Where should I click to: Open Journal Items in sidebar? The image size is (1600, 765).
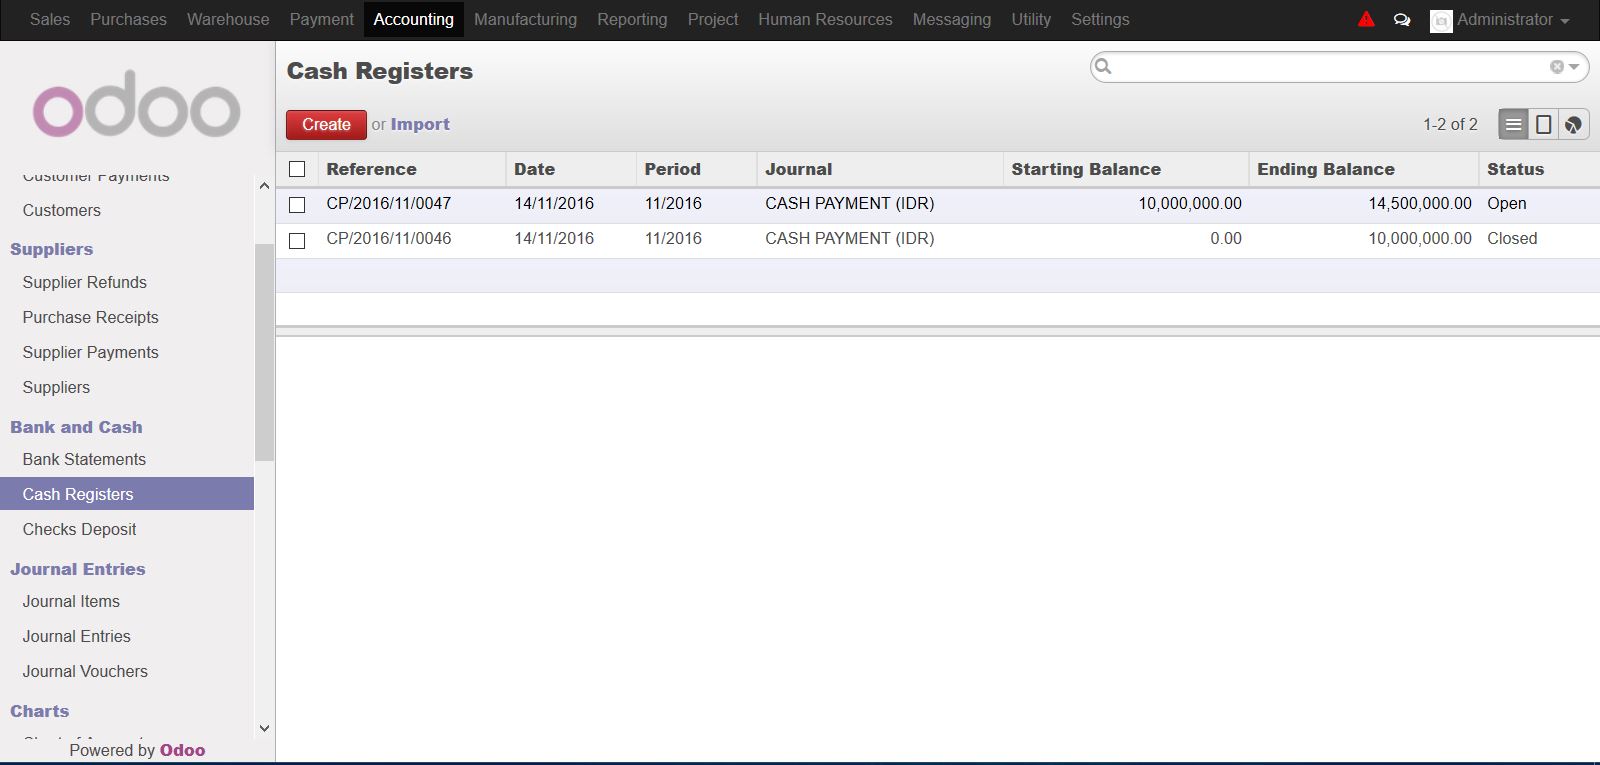(71, 601)
